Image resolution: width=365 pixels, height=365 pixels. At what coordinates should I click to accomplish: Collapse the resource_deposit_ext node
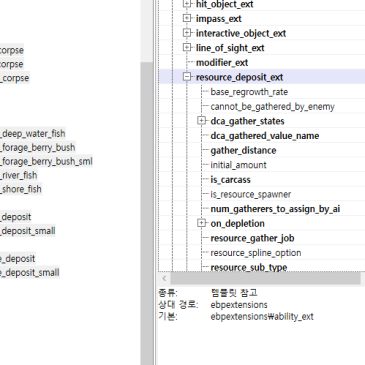click(x=187, y=77)
